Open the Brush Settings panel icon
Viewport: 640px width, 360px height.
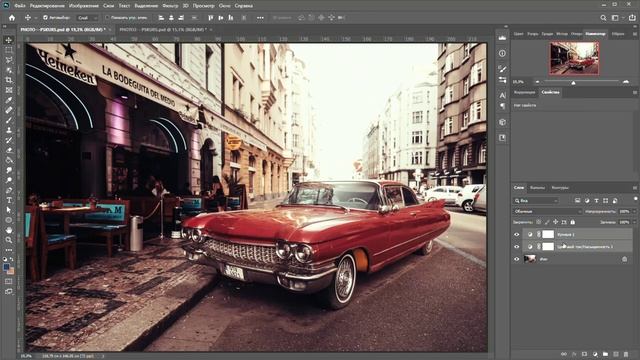pyautogui.click(x=502, y=69)
